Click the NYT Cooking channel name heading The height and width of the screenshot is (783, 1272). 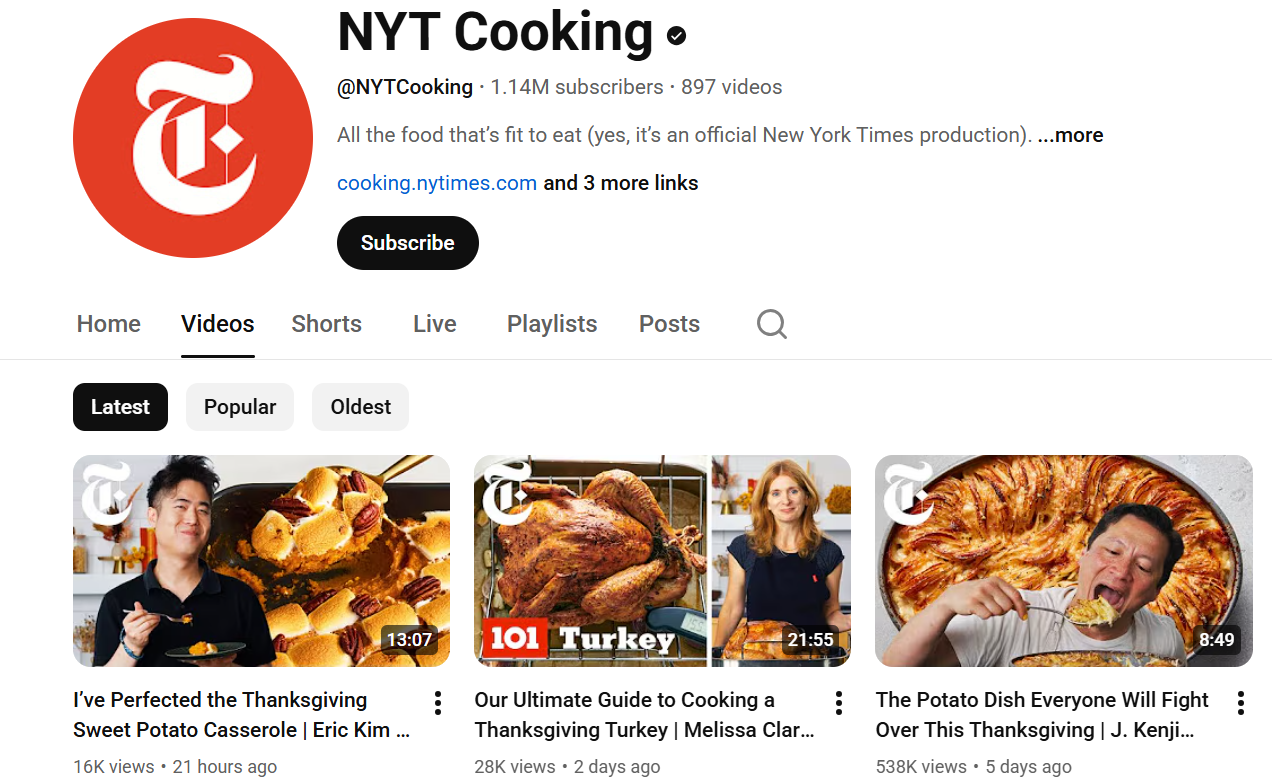tap(496, 31)
